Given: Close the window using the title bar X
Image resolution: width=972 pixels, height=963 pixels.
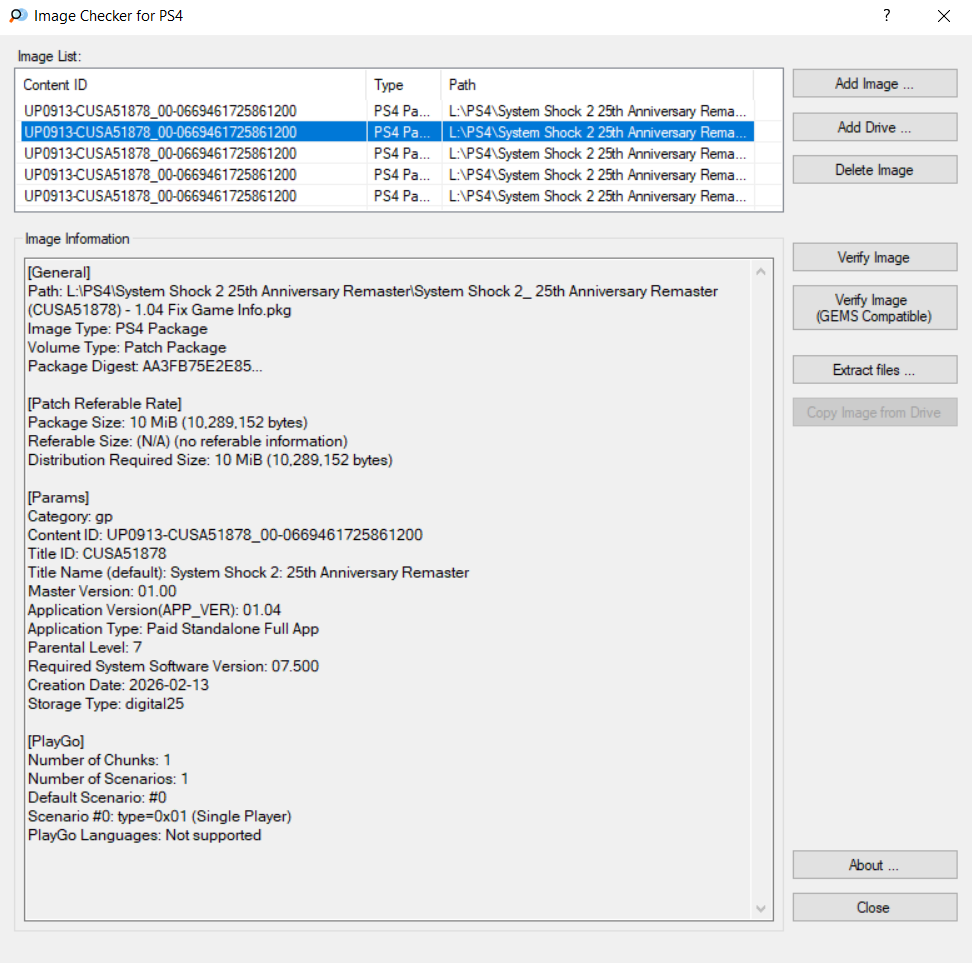Looking at the screenshot, I should pos(943,16).
